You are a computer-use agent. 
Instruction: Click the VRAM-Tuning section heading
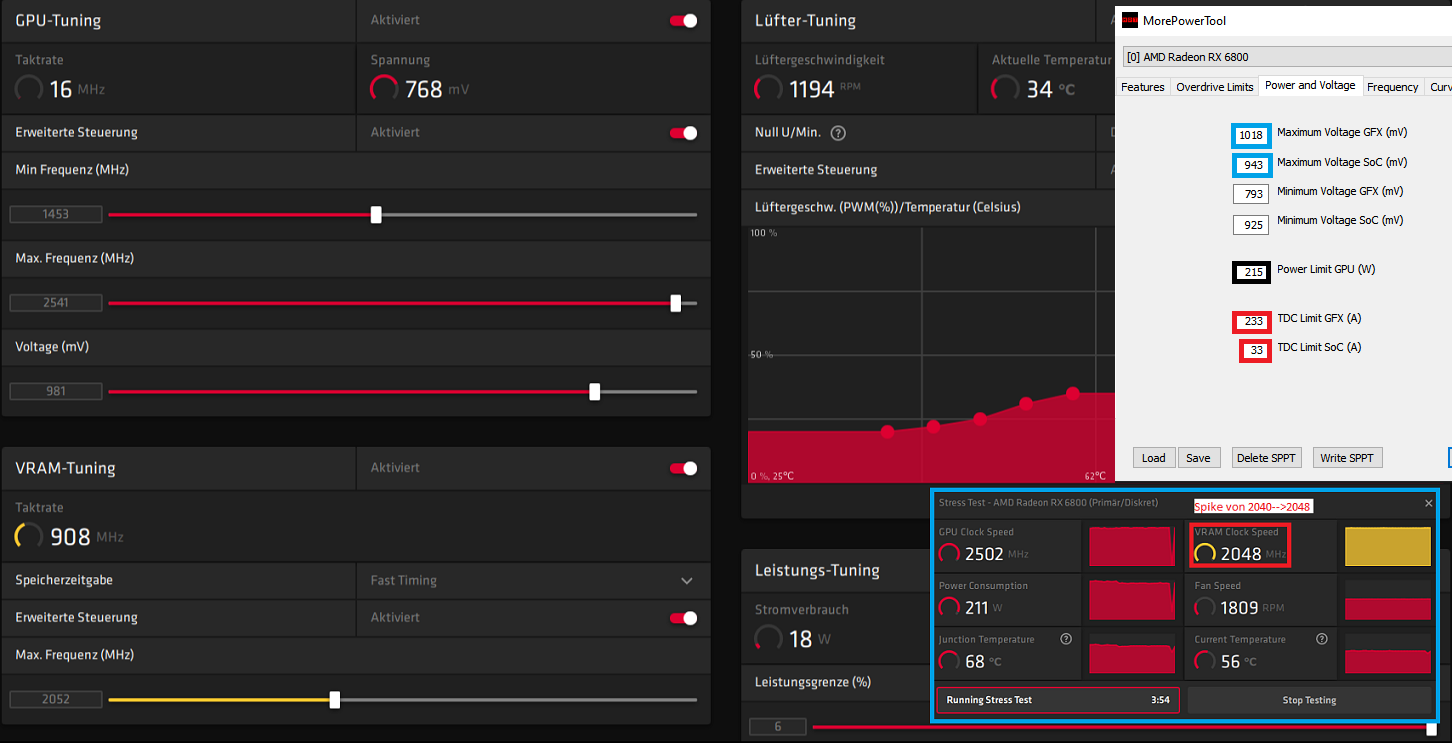[65, 468]
